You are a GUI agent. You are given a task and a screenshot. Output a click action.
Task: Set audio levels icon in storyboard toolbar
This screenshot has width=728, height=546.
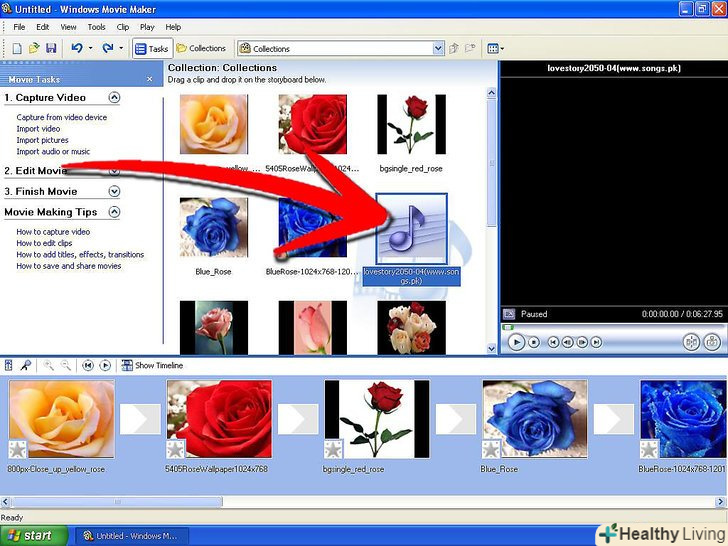[x=8, y=365]
